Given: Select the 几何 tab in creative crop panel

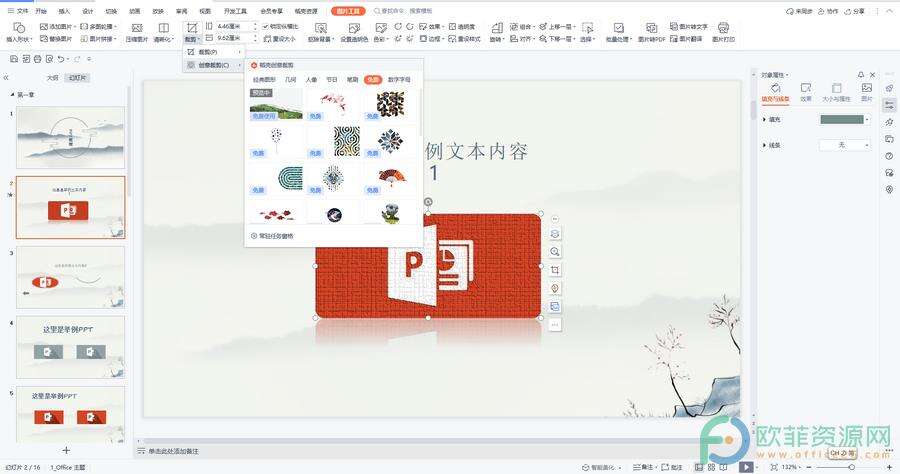Looking at the screenshot, I should pos(290,79).
